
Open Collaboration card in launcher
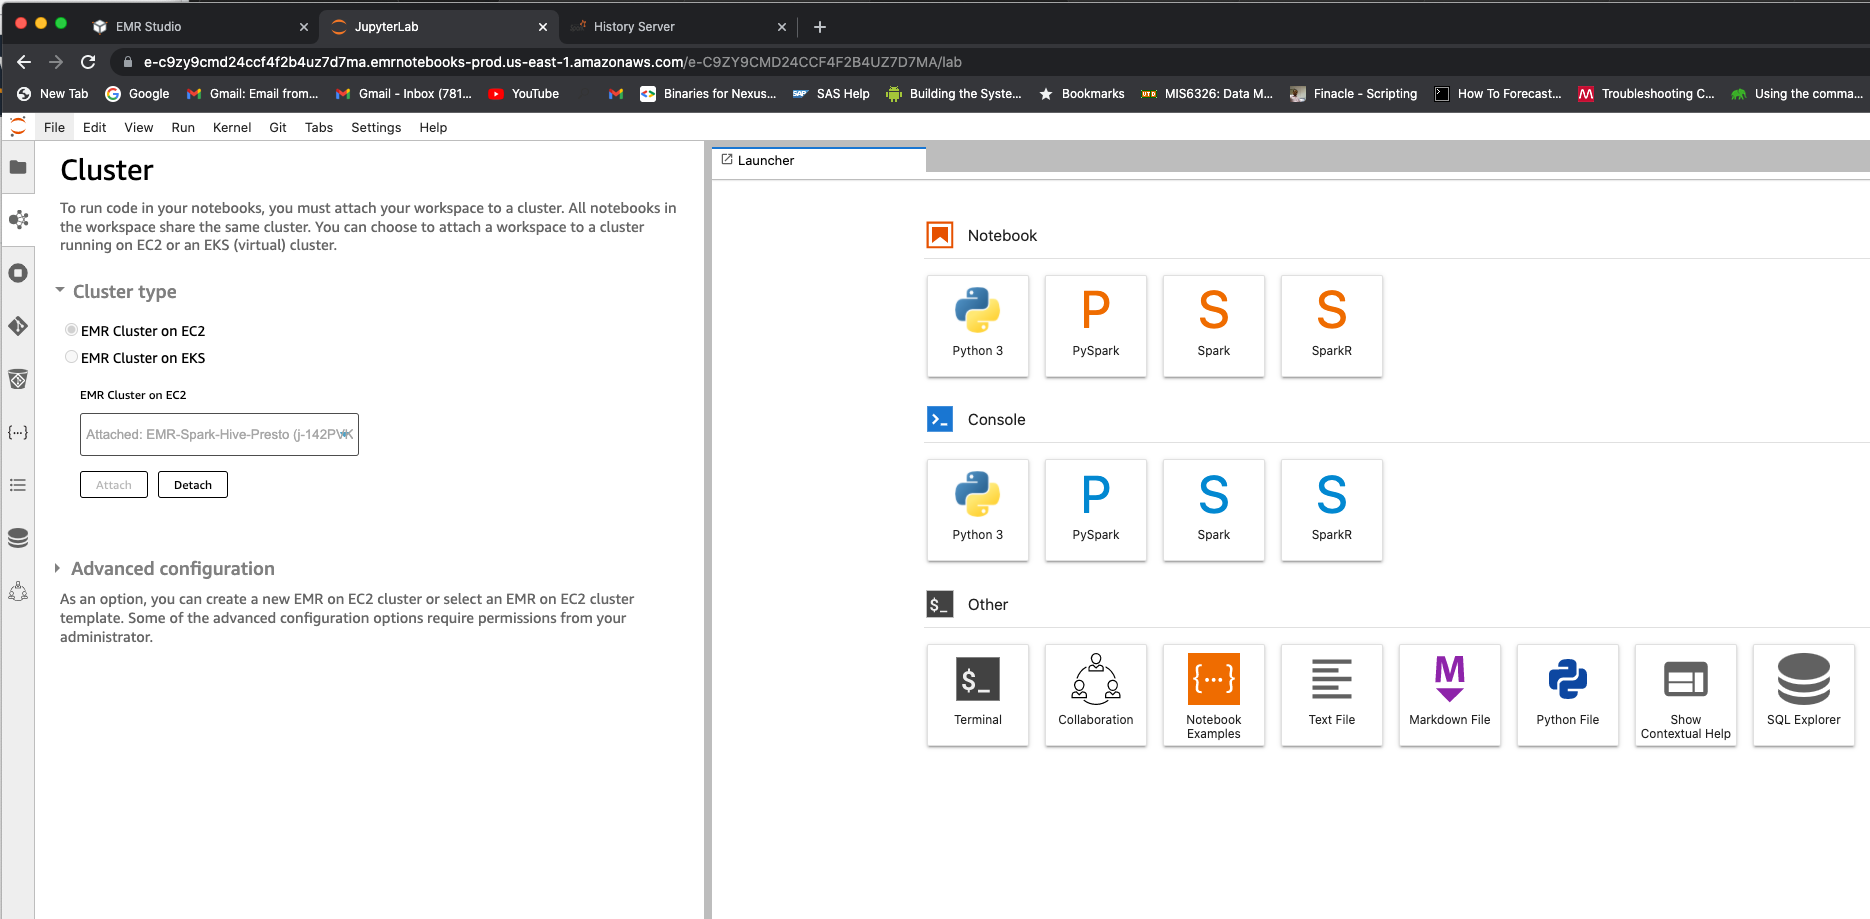tap(1096, 695)
